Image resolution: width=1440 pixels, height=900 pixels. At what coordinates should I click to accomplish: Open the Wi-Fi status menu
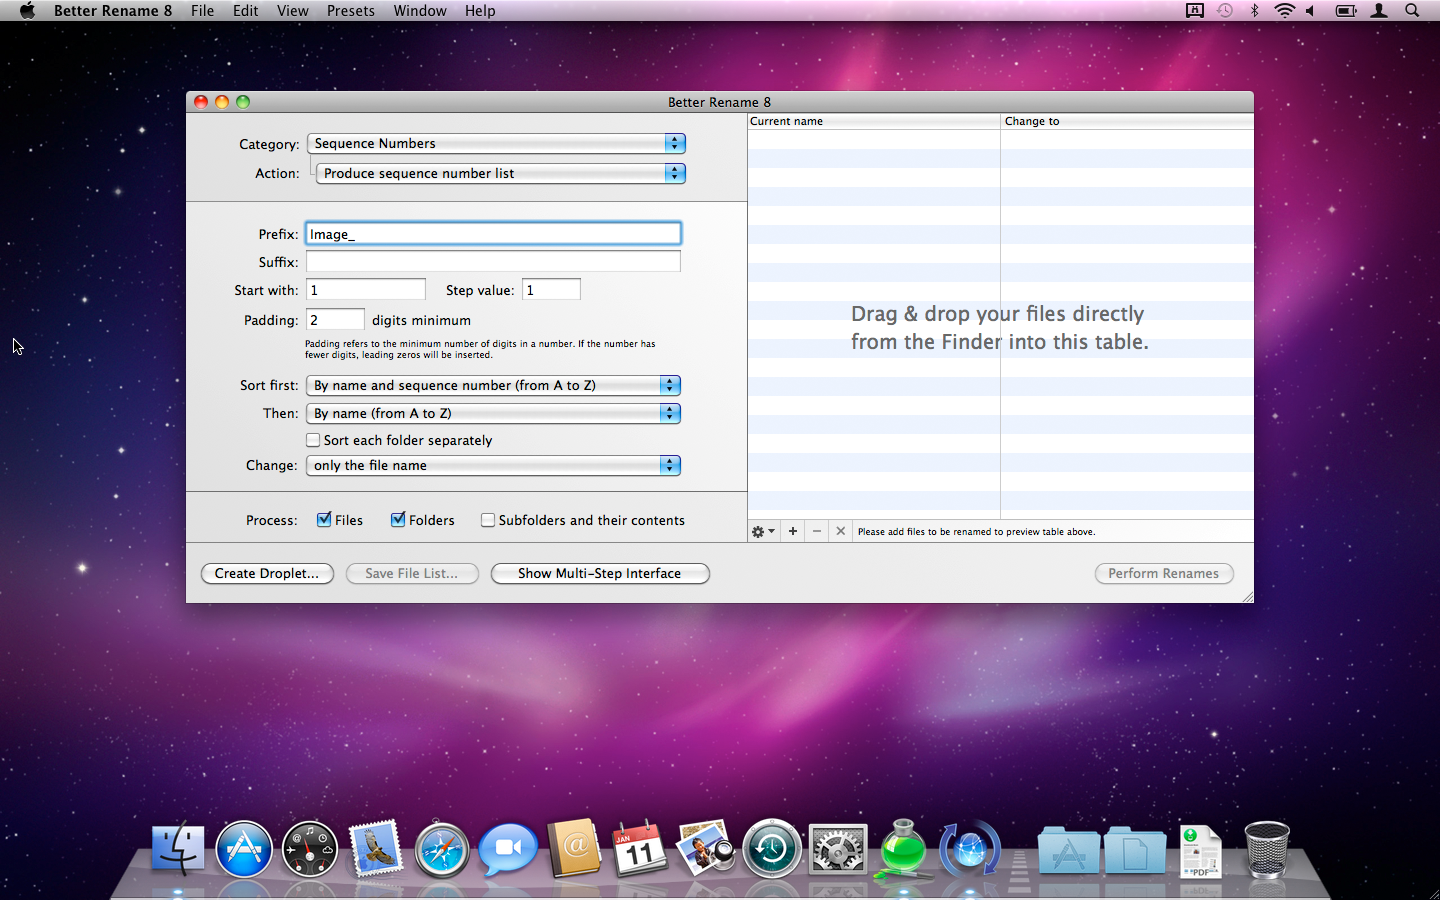tap(1284, 10)
